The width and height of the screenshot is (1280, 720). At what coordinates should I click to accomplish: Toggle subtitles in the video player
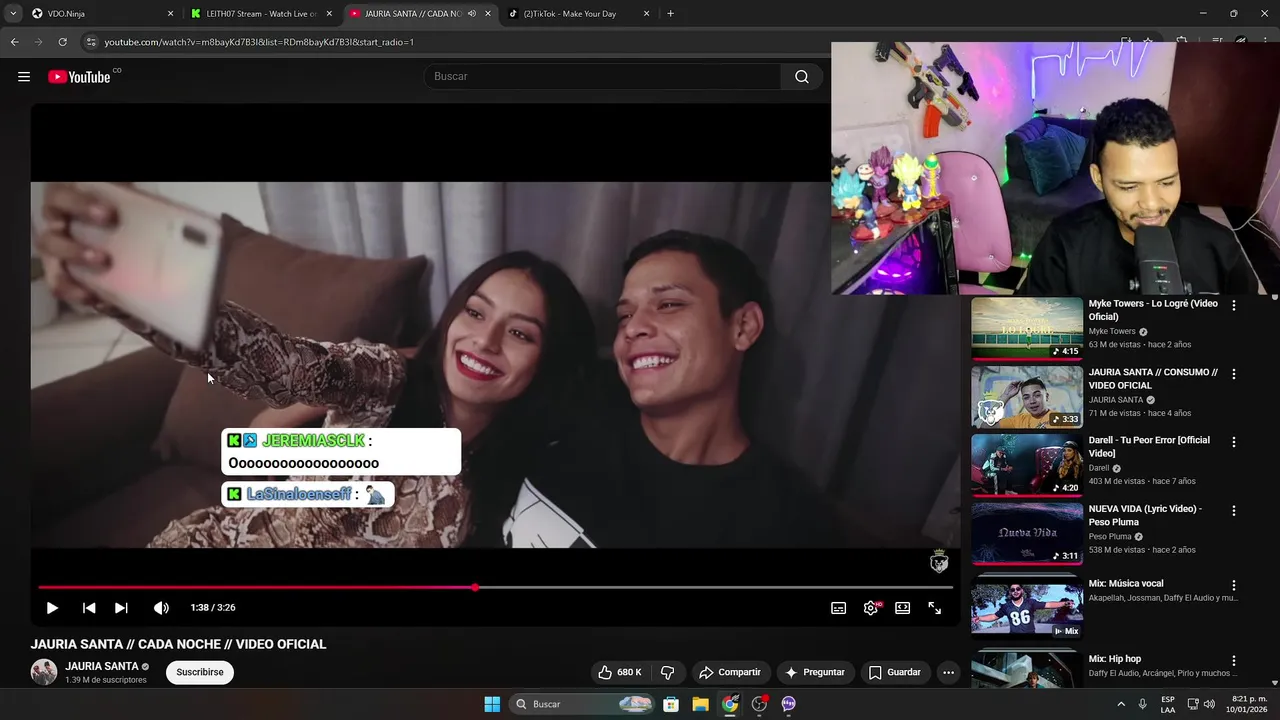click(839, 608)
